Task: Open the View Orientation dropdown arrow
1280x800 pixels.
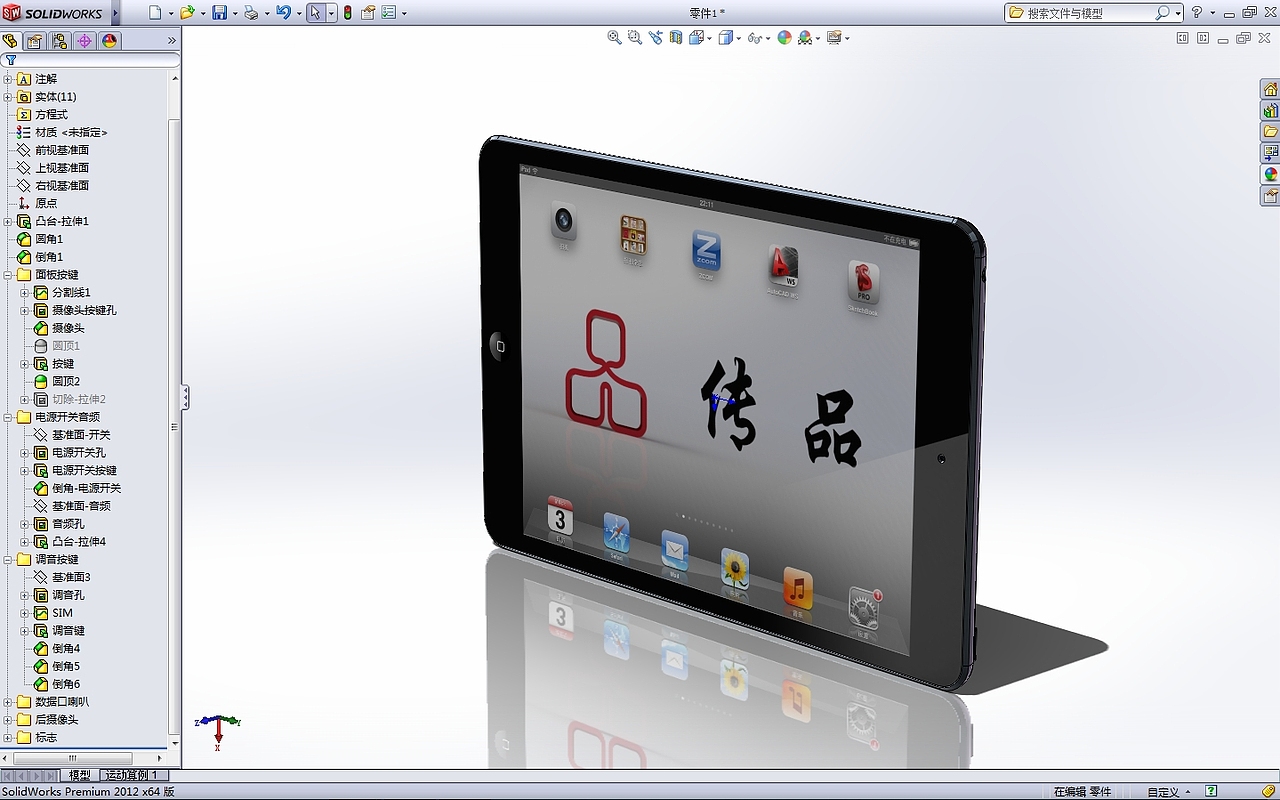Action: [x=710, y=38]
